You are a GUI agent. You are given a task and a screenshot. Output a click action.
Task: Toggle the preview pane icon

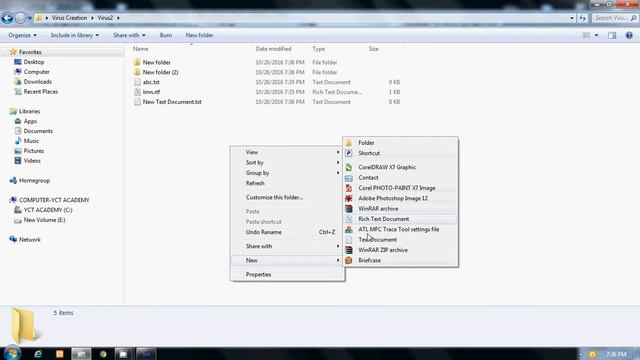pyautogui.click(x=612, y=36)
